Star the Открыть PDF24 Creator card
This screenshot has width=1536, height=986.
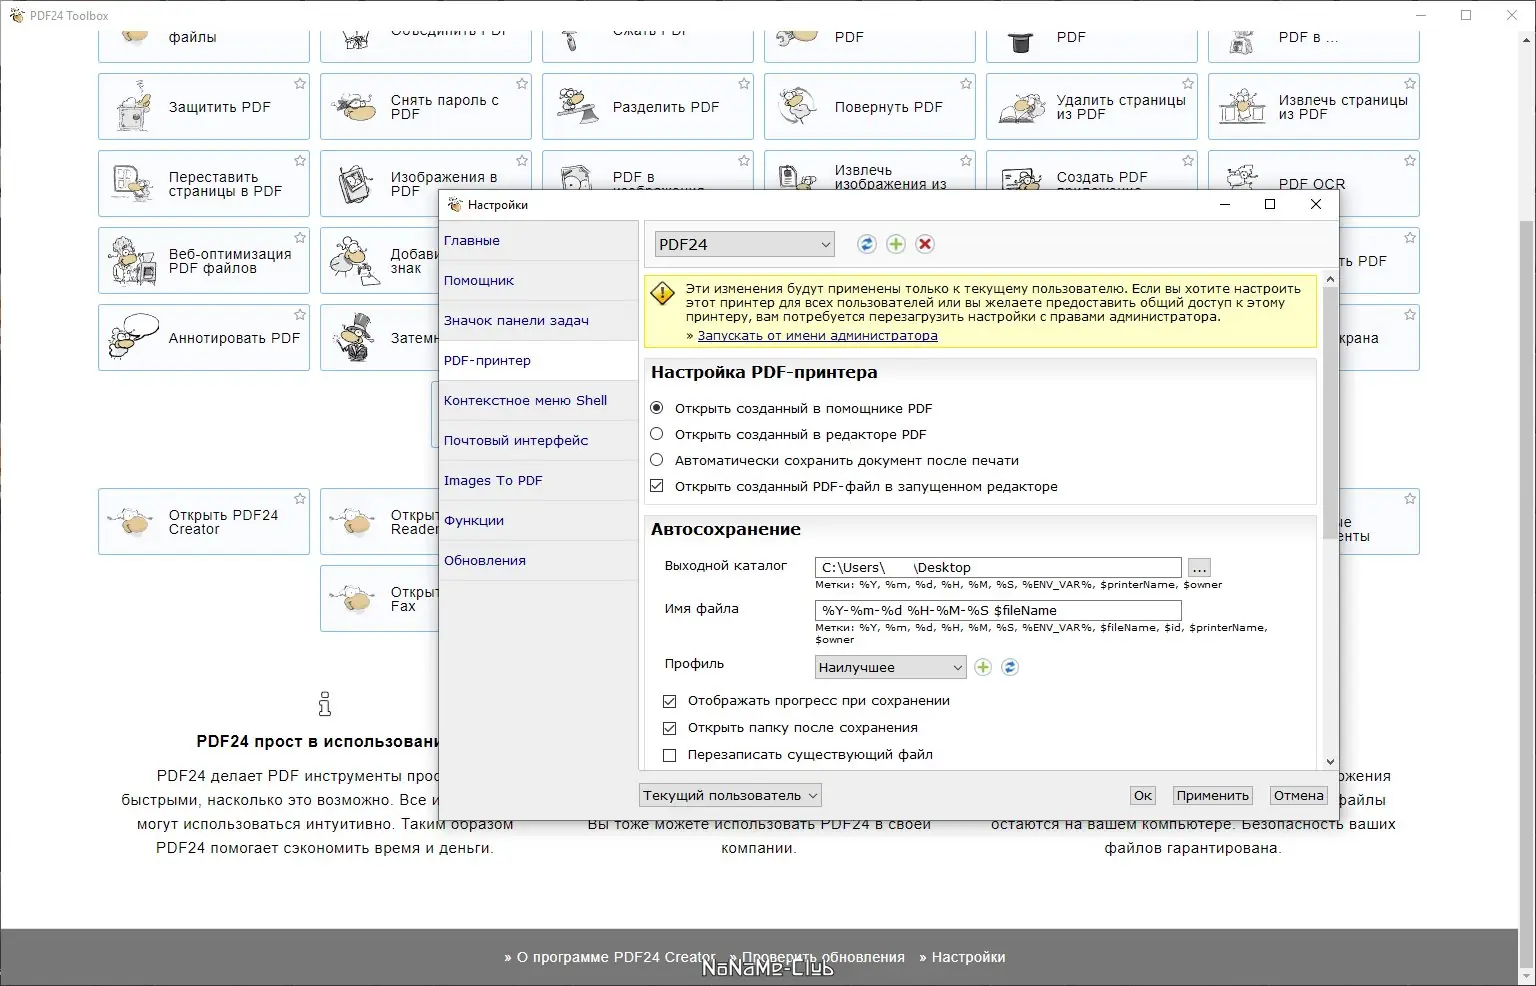click(x=300, y=498)
